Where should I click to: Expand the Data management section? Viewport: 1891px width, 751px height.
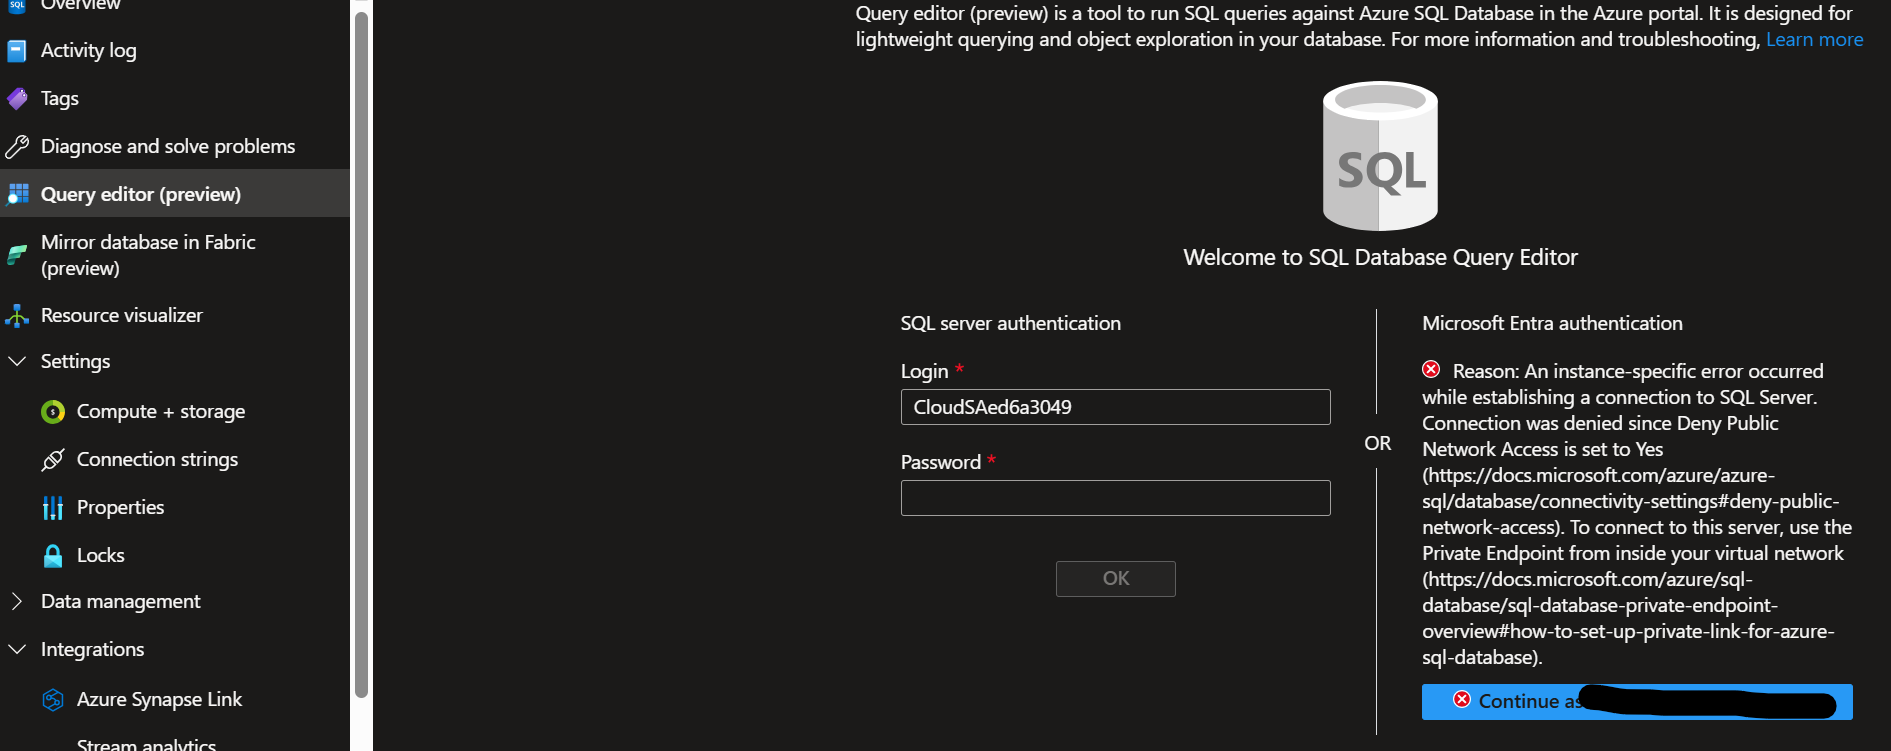(17, 601)
